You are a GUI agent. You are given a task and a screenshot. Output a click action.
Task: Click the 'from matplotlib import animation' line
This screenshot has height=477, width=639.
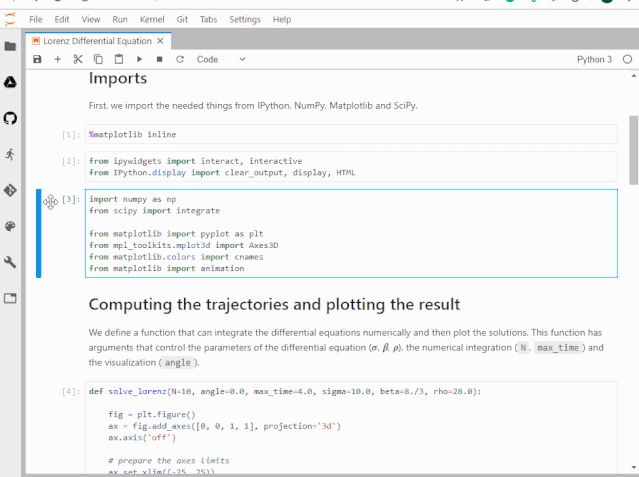[x=167, y=269]
